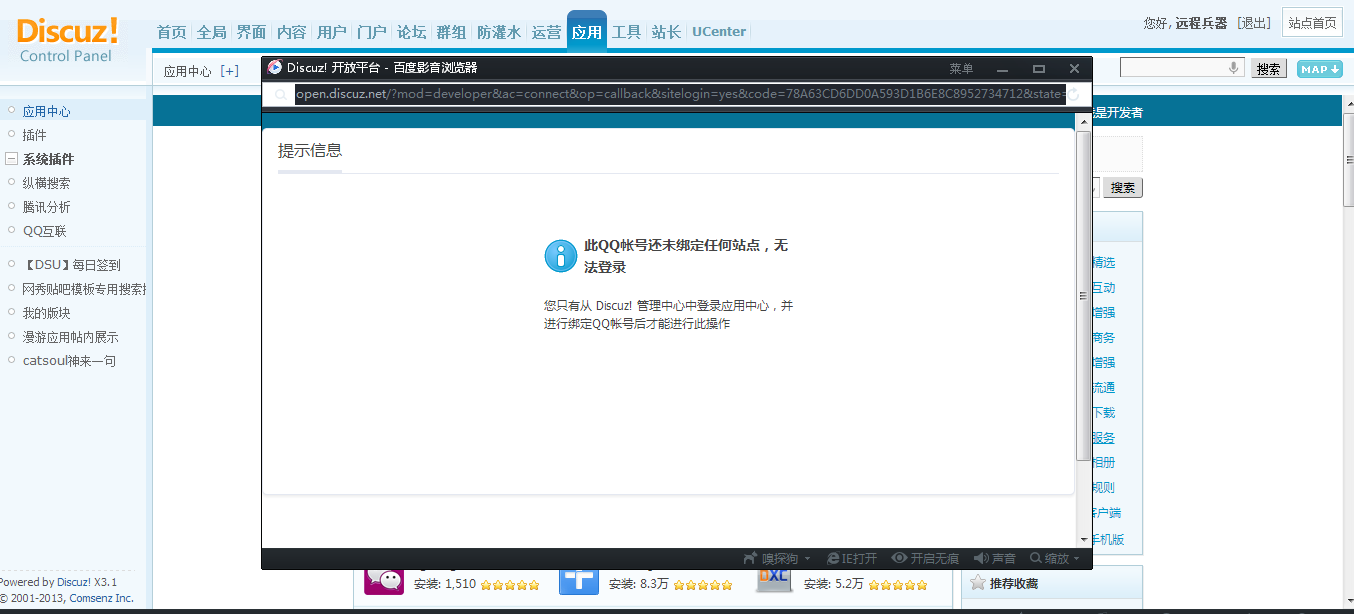Click the 搜索 button in the app center

pyautogui.click(x=1123, y=187)
